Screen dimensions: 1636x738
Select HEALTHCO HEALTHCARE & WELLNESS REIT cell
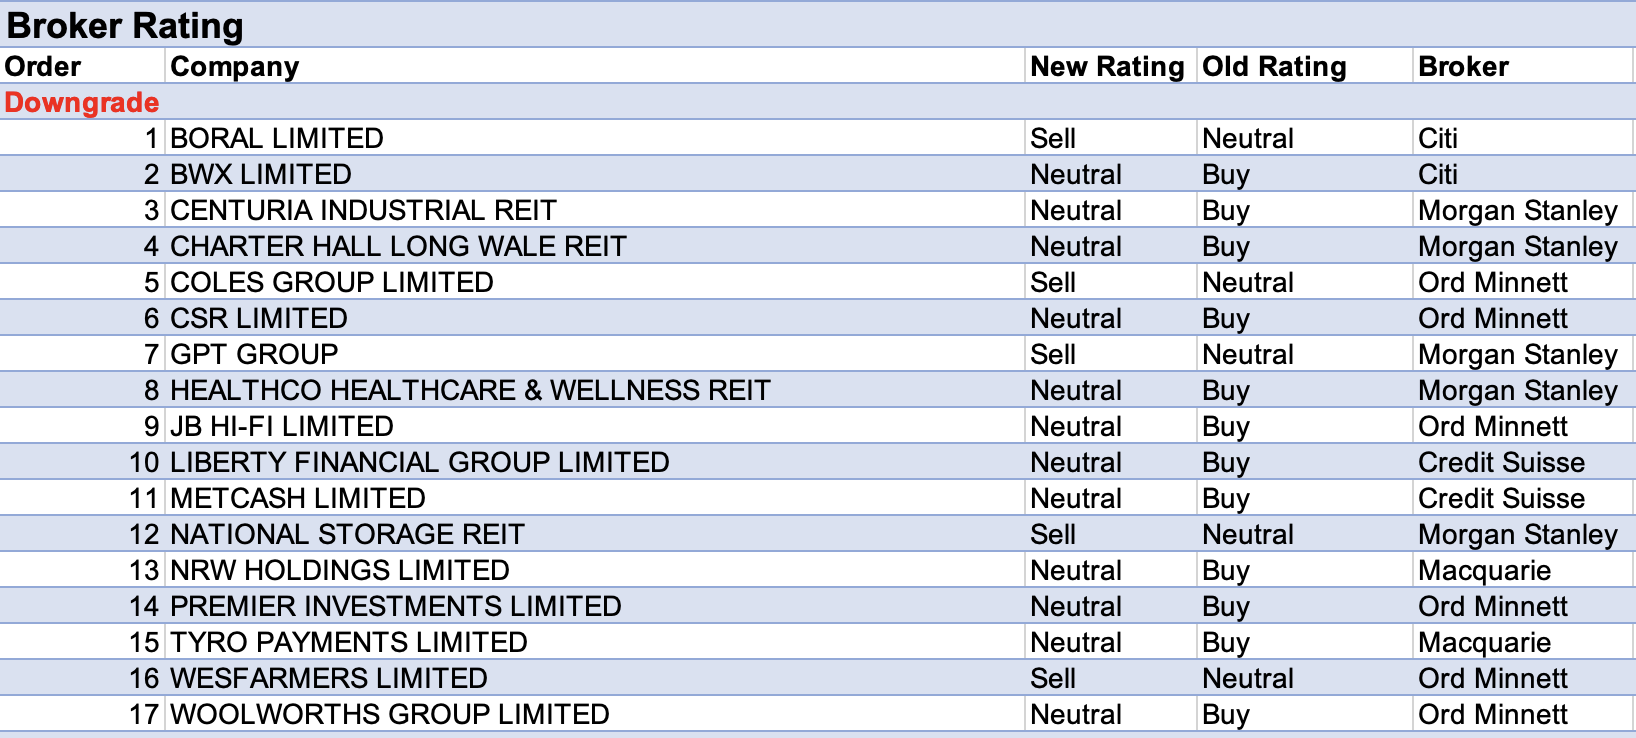coord(470,390)
